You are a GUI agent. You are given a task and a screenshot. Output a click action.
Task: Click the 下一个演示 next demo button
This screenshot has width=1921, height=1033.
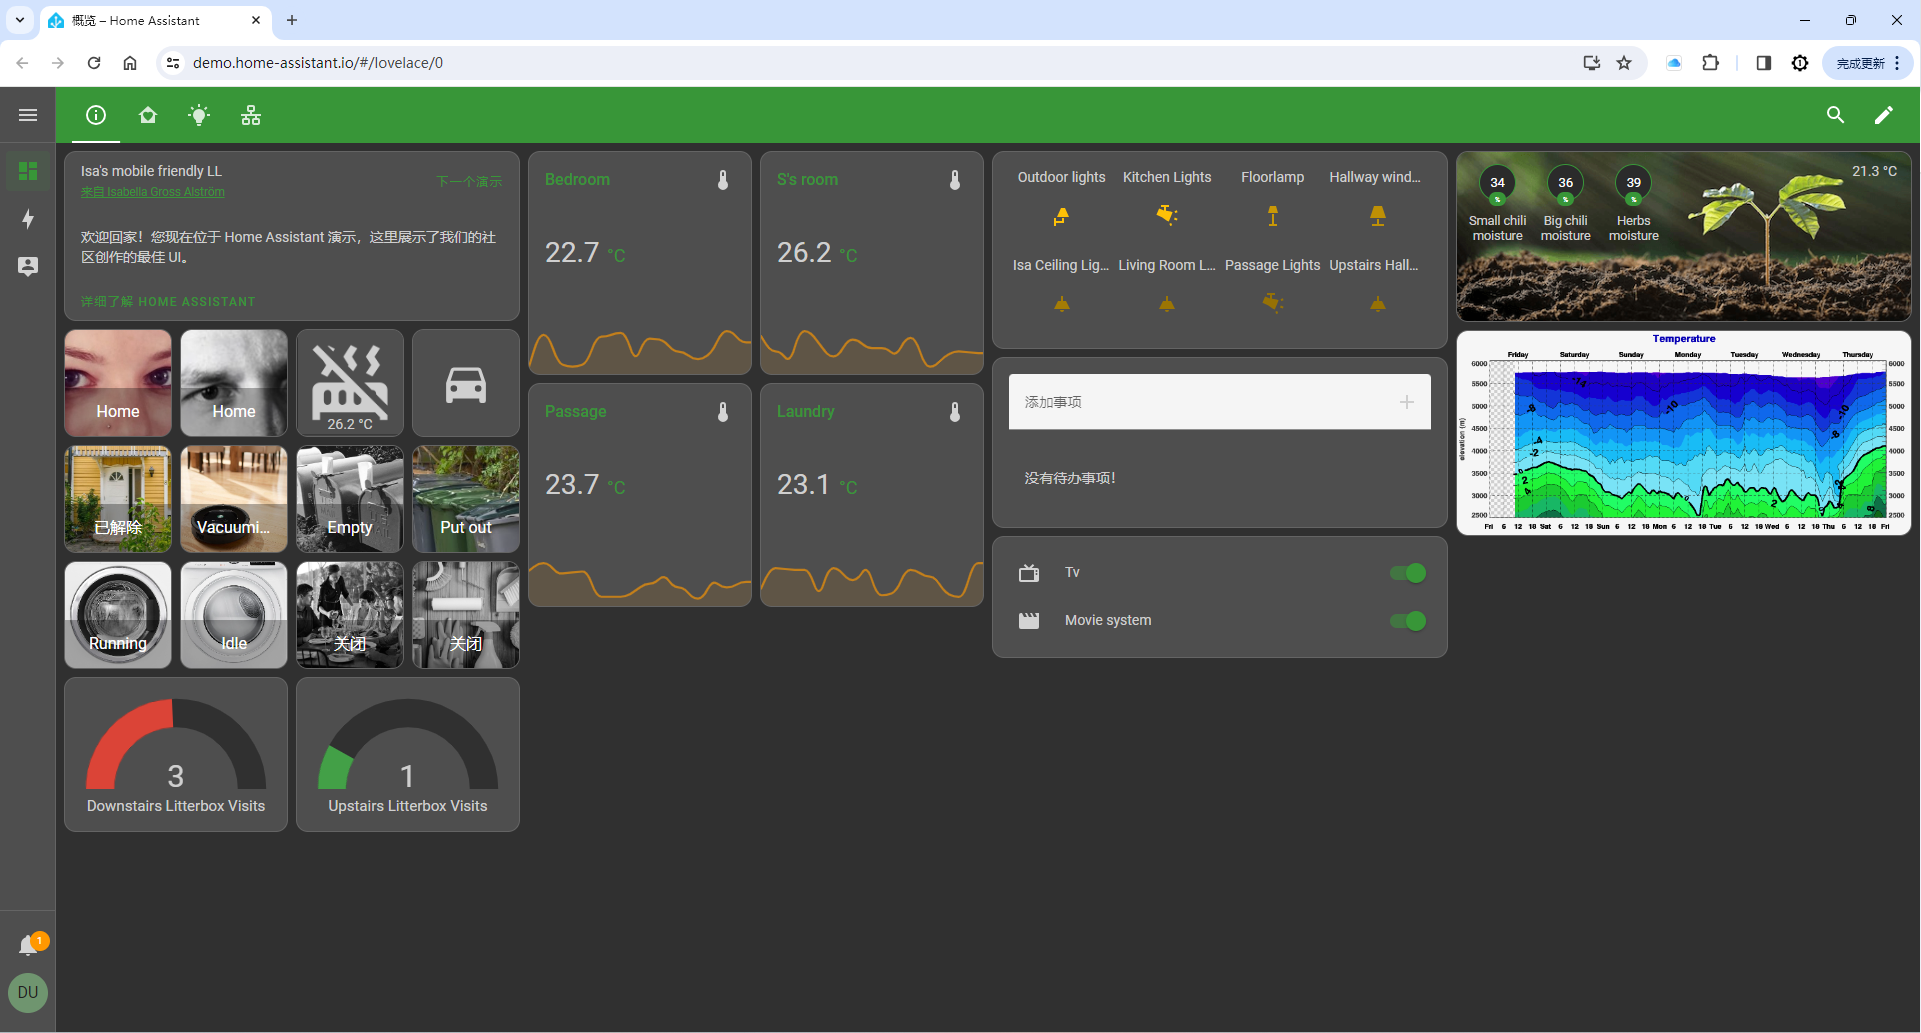469,181
